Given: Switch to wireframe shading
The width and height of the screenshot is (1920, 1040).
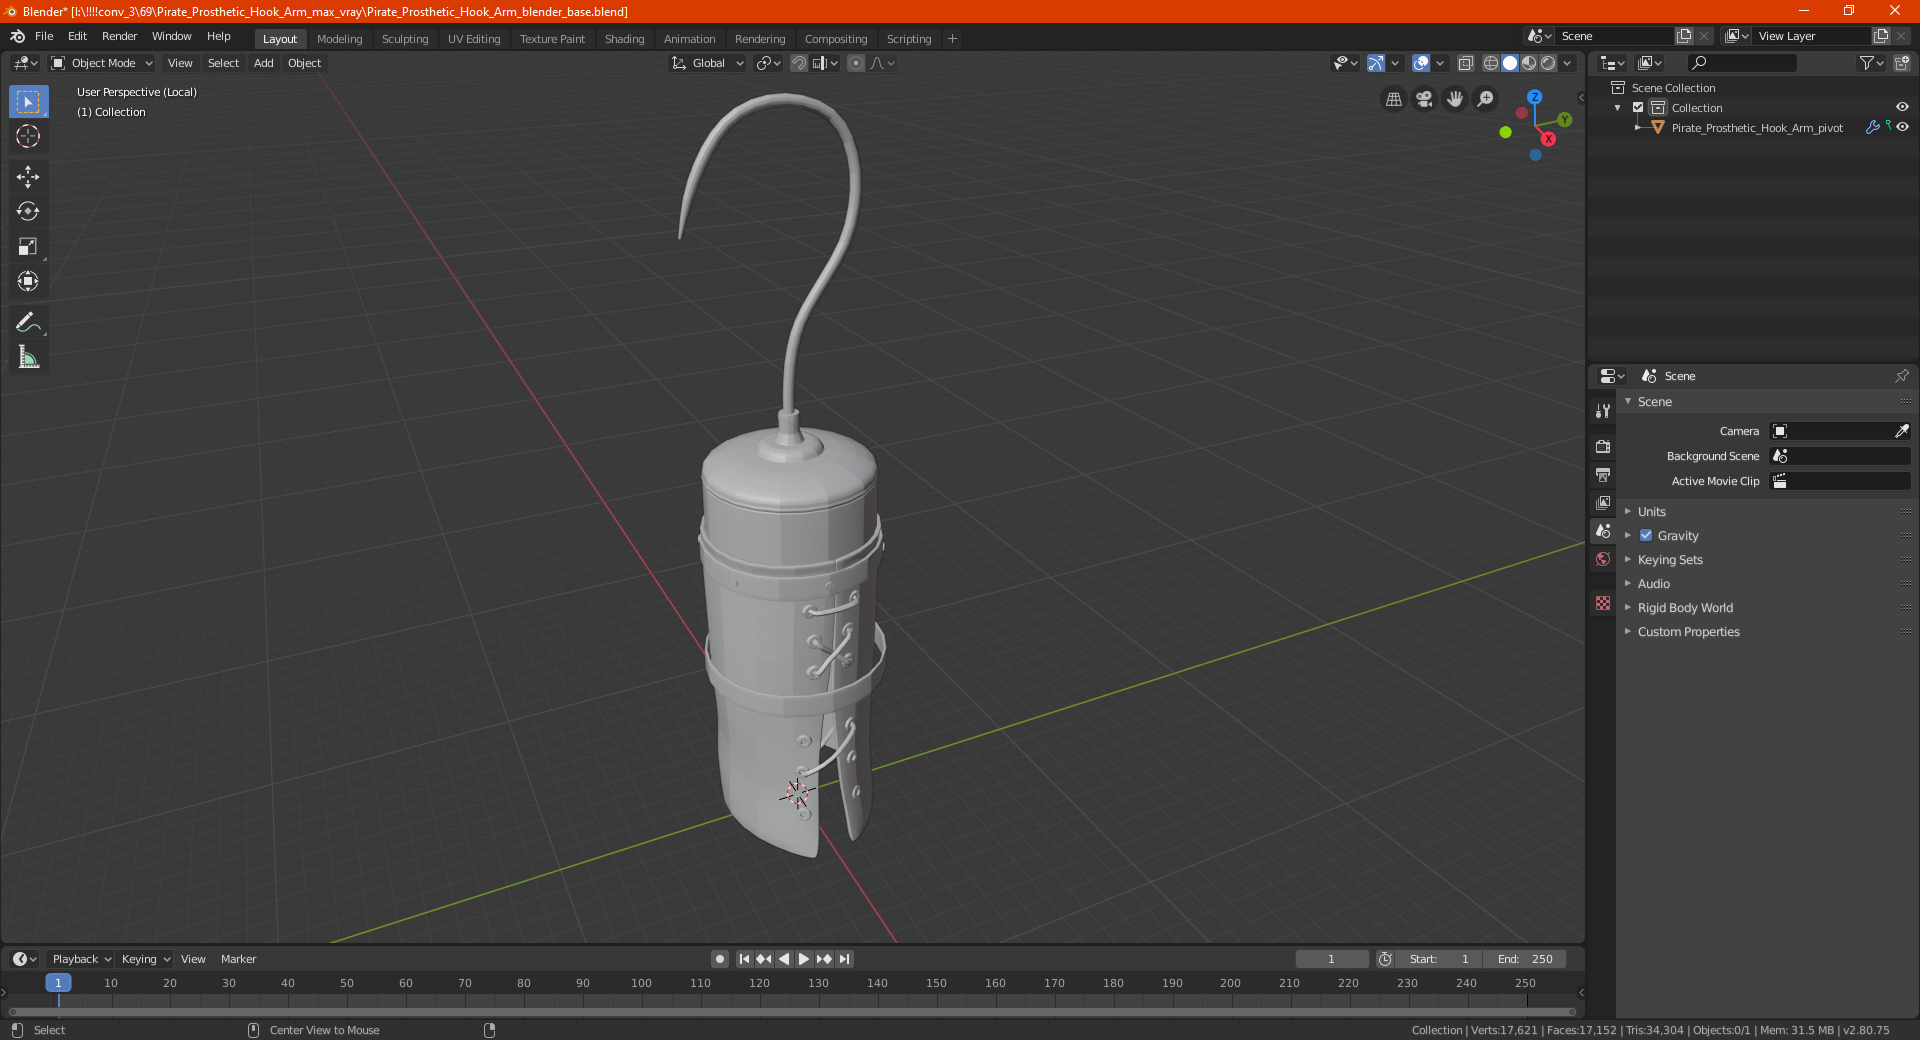Looking at the screenshot, I should [1490, 63].
